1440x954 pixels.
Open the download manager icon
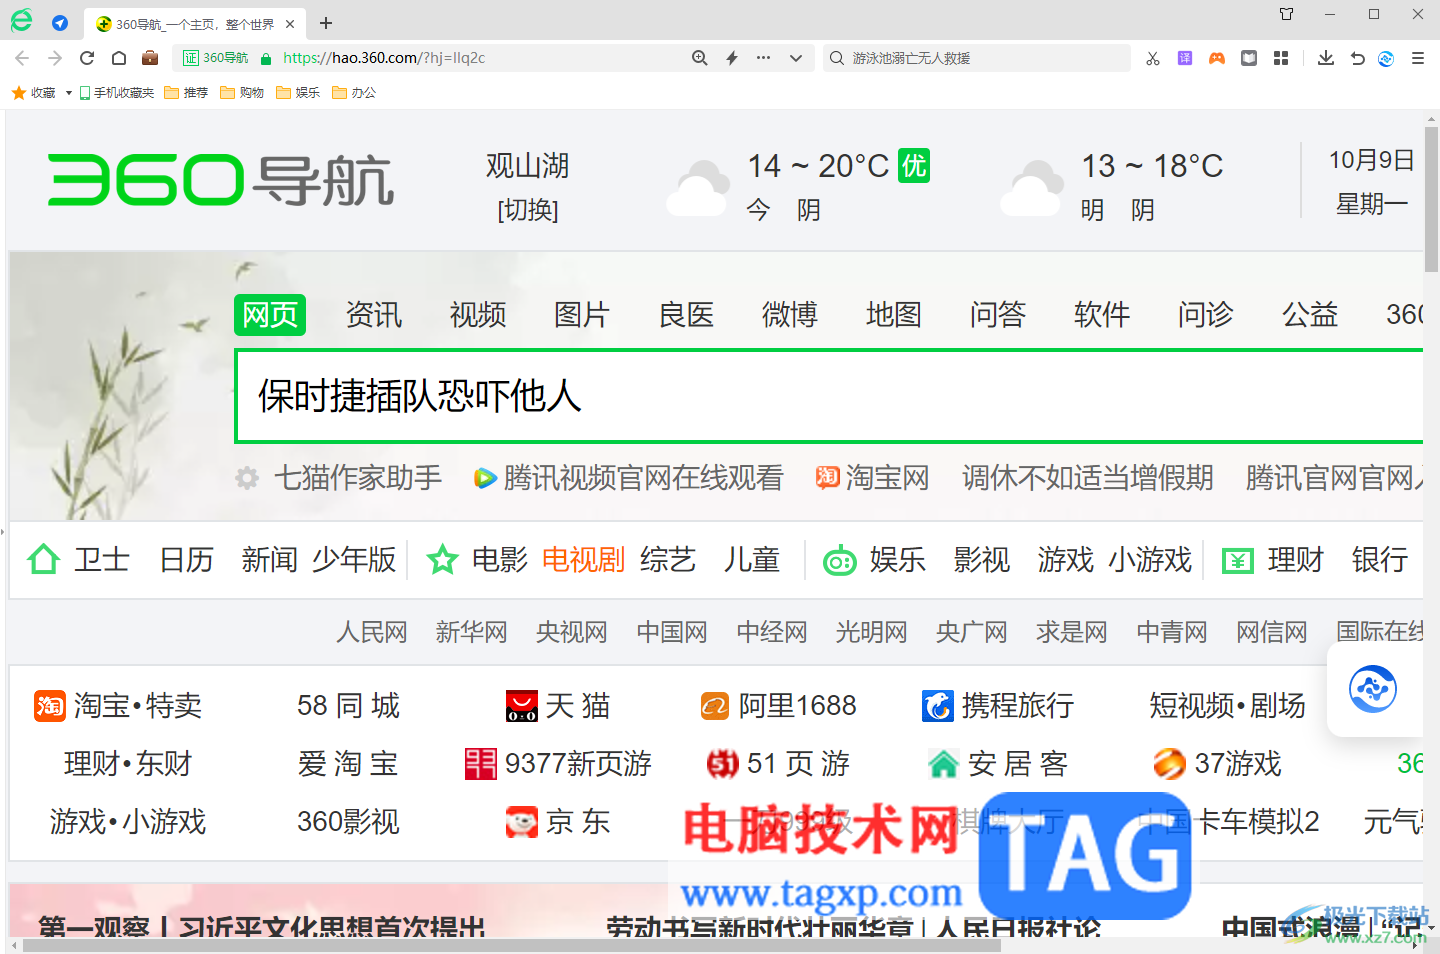(1325, 57)
